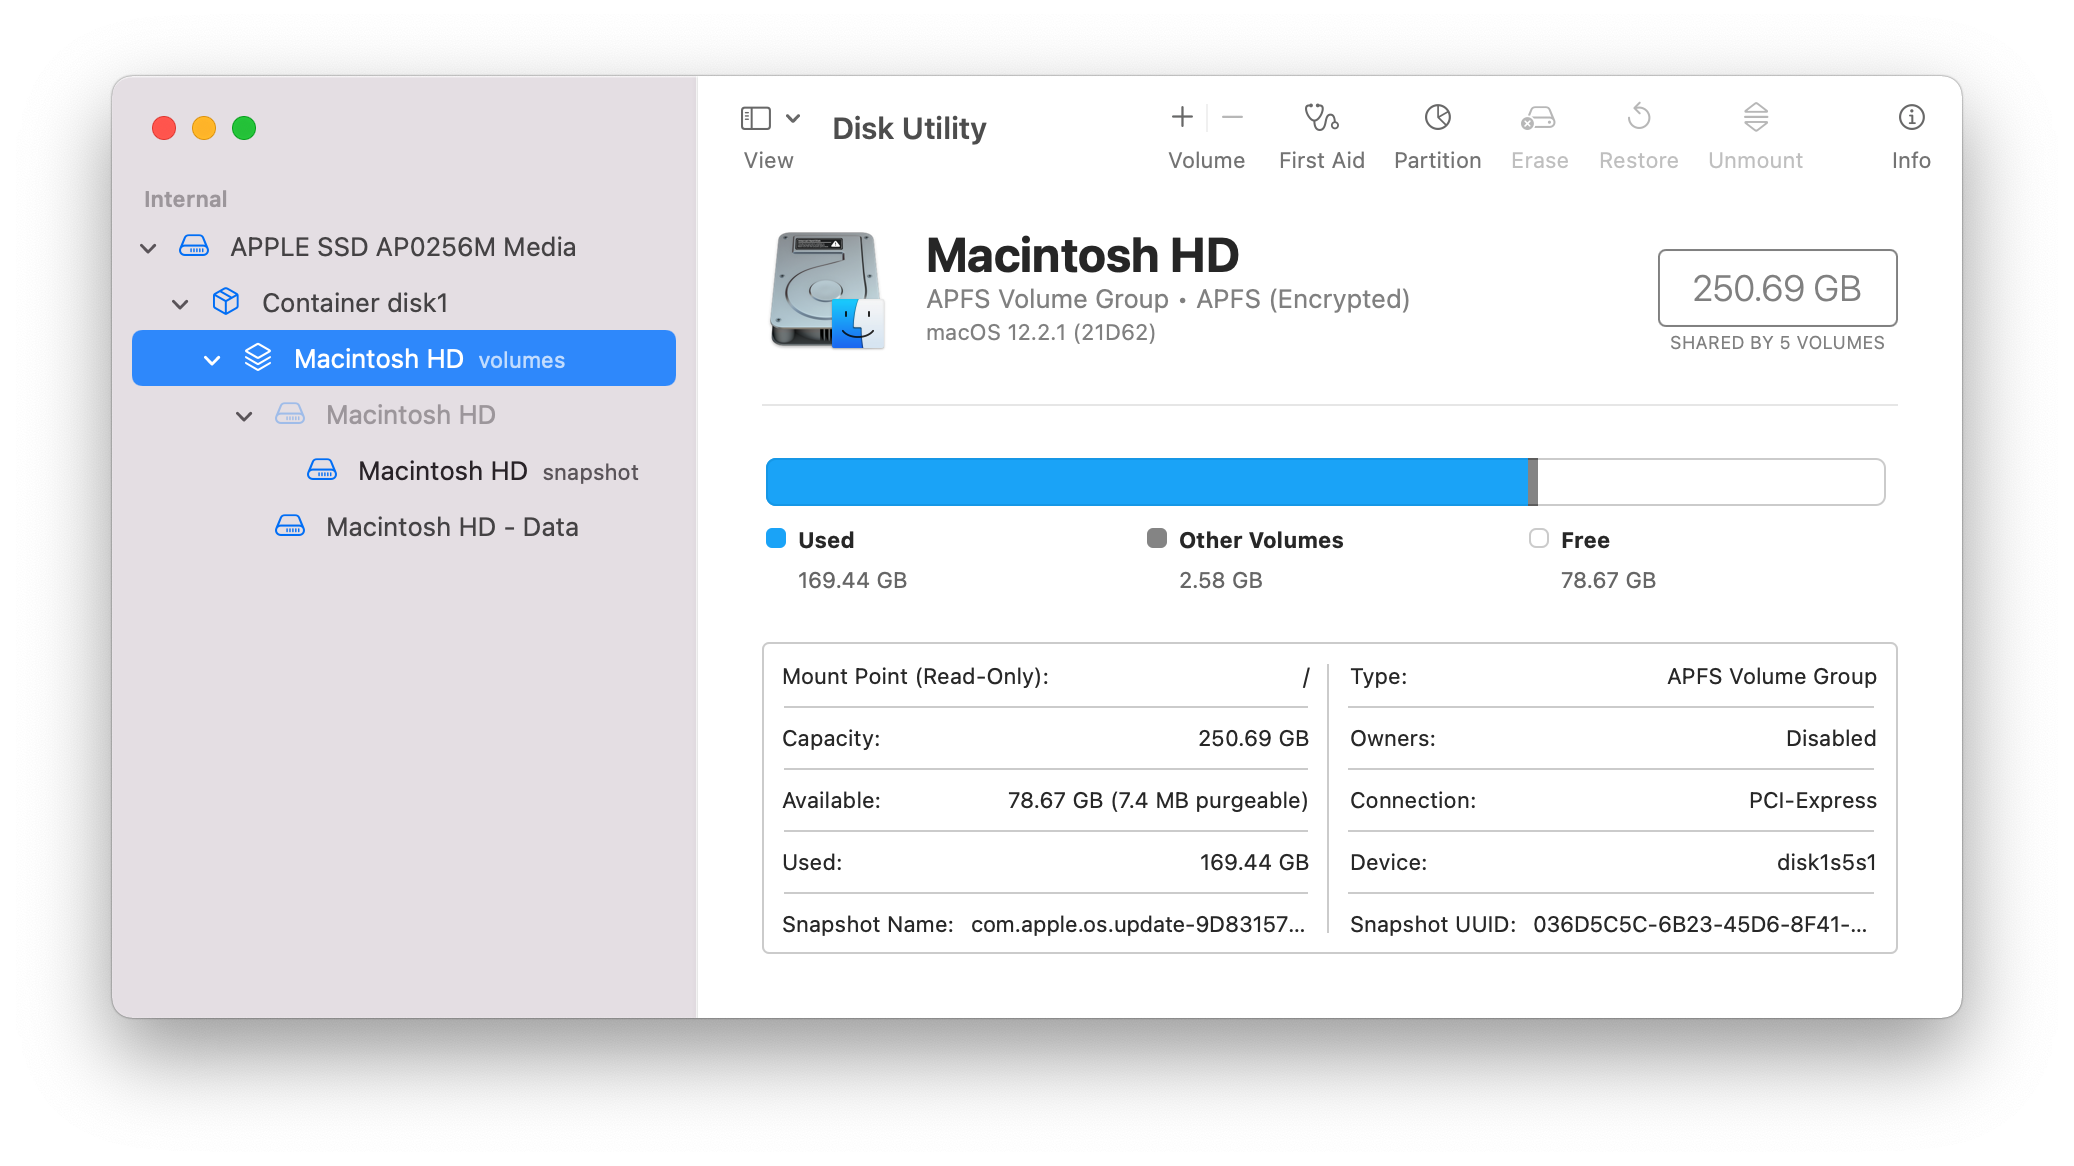Viewport: 2074px width, 1166px height.
Task: Toggle the sidebar View icon
Action: coord(756,119)
